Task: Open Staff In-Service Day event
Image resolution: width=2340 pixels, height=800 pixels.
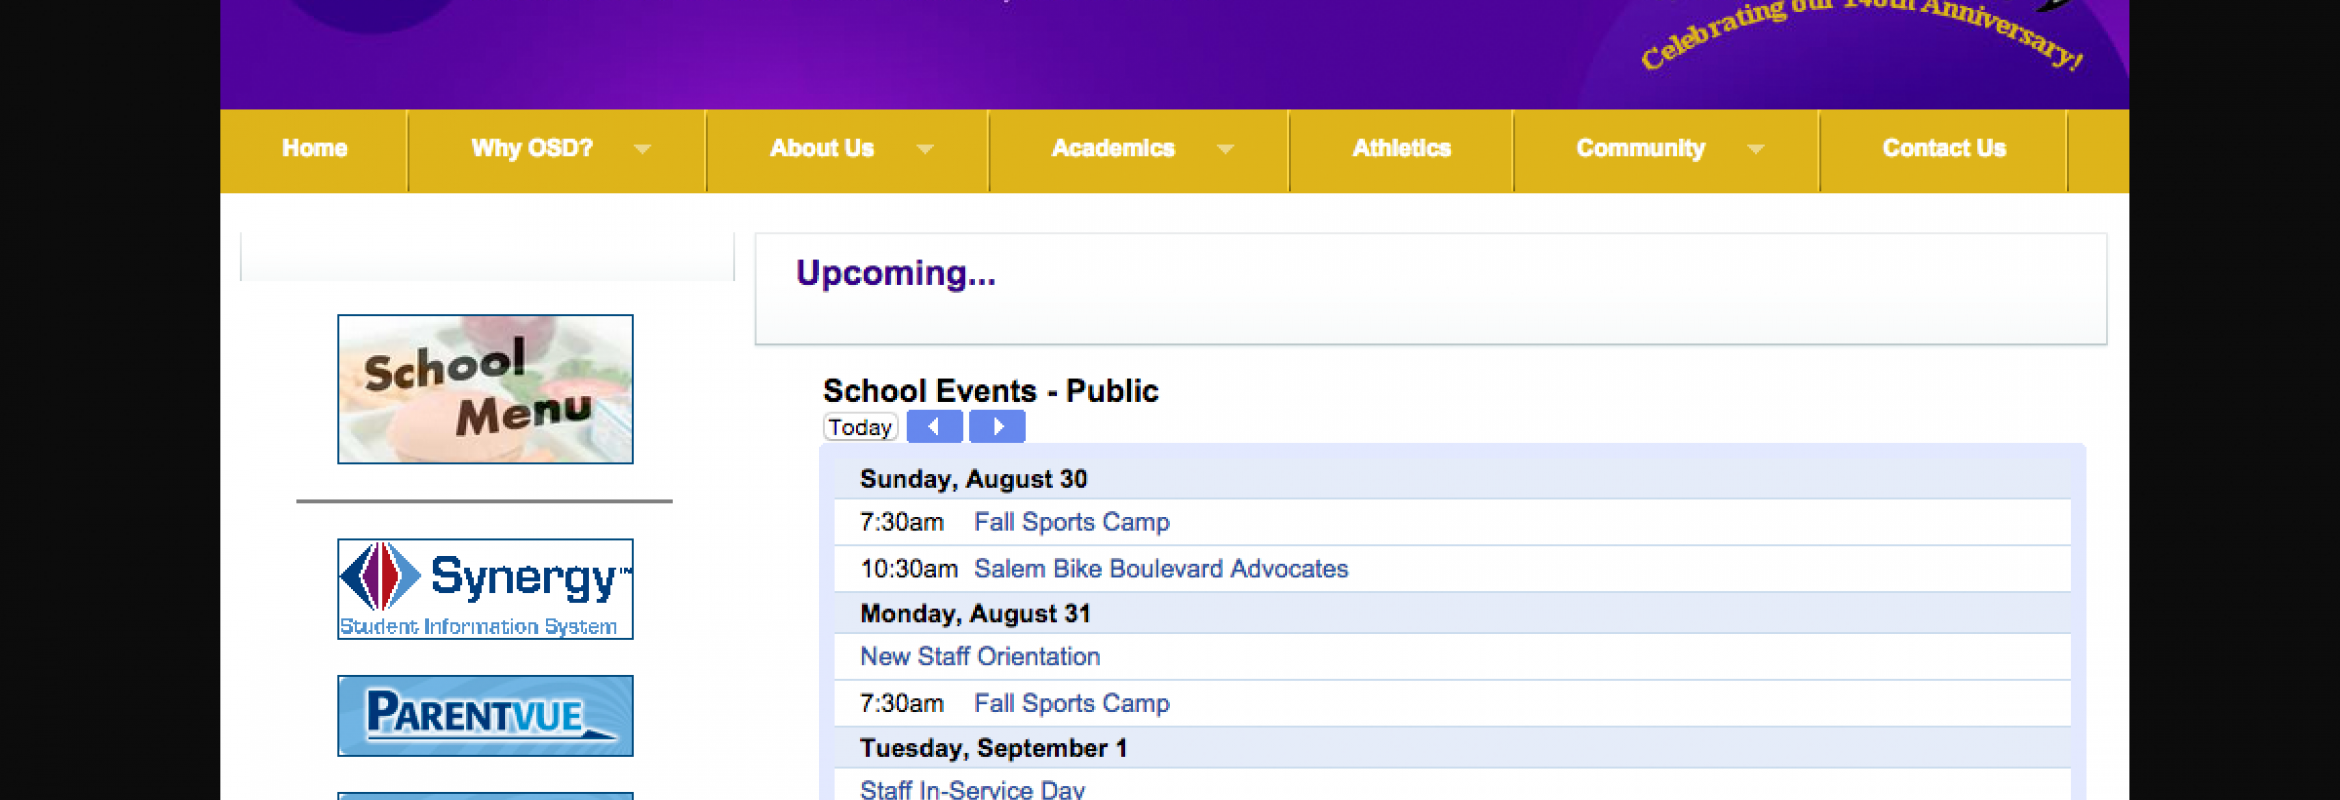Action: coord(972,789)
